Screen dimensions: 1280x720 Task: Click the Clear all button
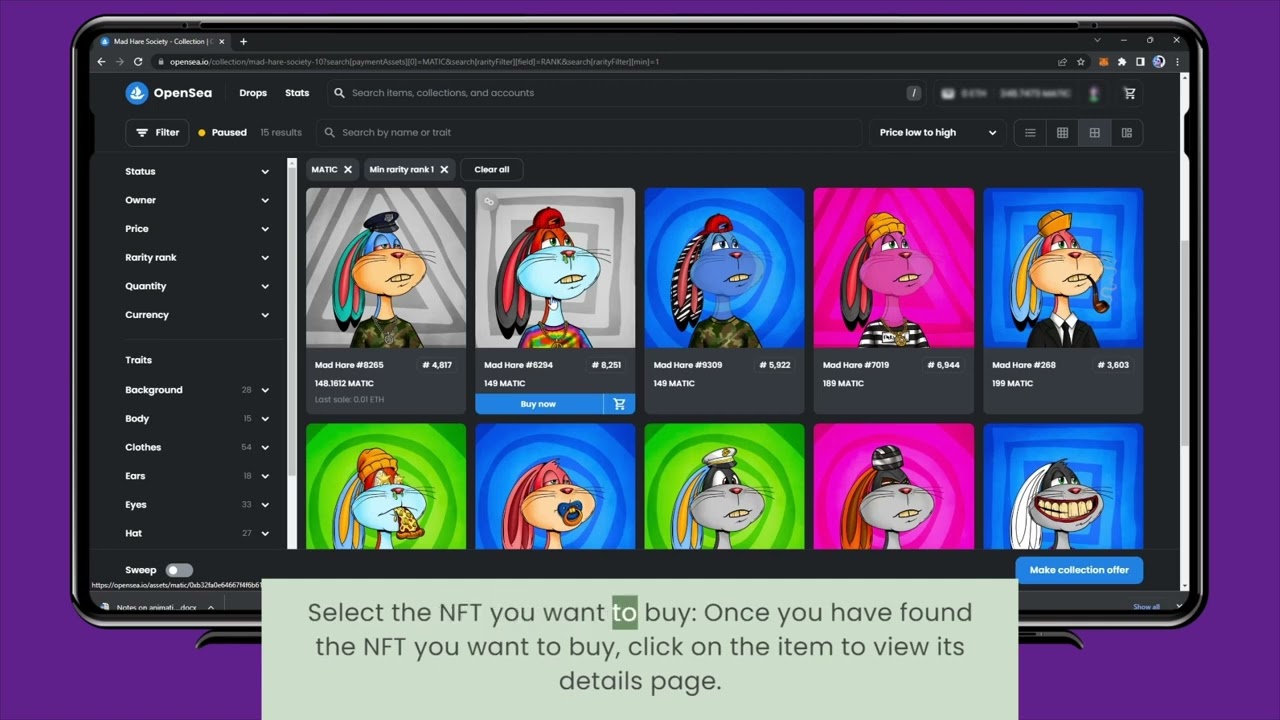click(x=491, y=170)
